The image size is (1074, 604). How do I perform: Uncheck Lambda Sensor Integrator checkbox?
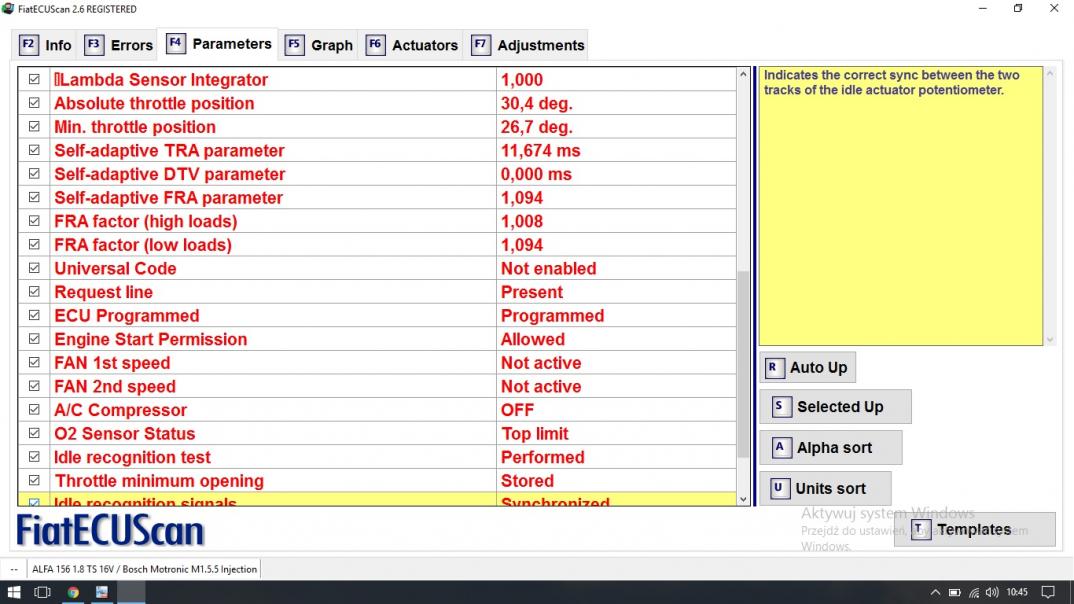[34, 79]
